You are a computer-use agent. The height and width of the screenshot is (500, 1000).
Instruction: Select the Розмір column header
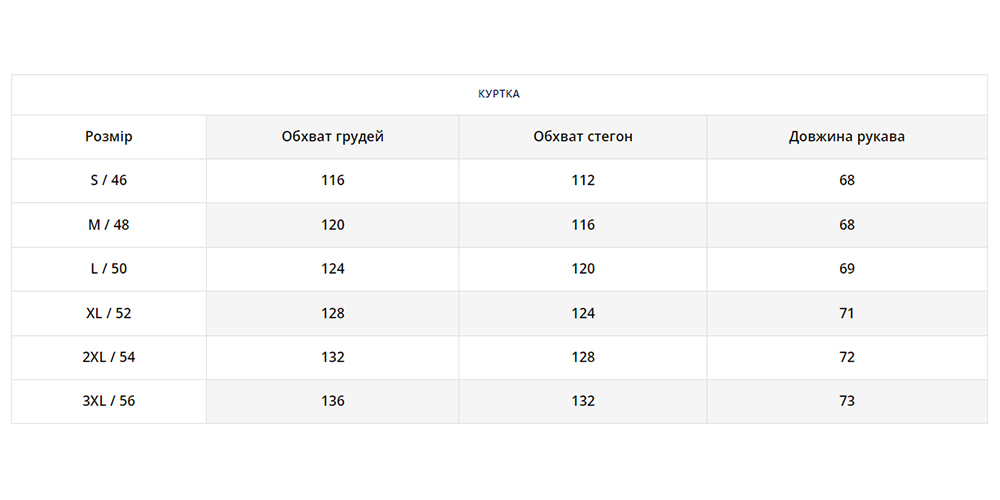(109, 137)
